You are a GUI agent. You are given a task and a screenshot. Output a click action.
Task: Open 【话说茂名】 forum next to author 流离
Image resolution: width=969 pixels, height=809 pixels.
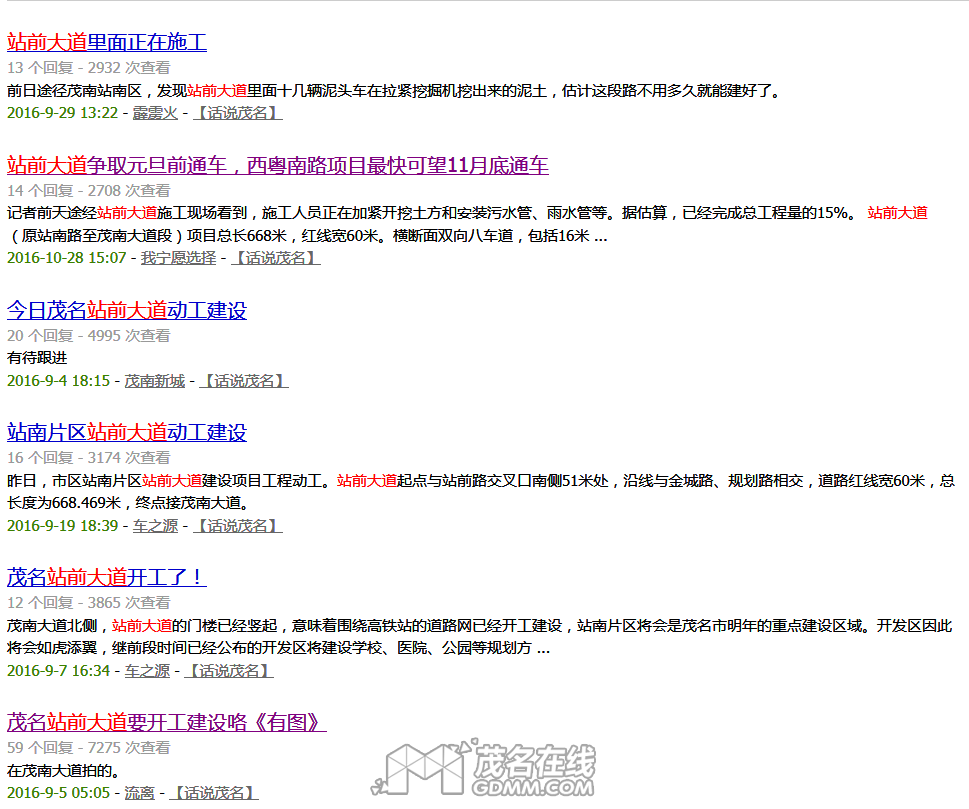click(x=214, y=793)
